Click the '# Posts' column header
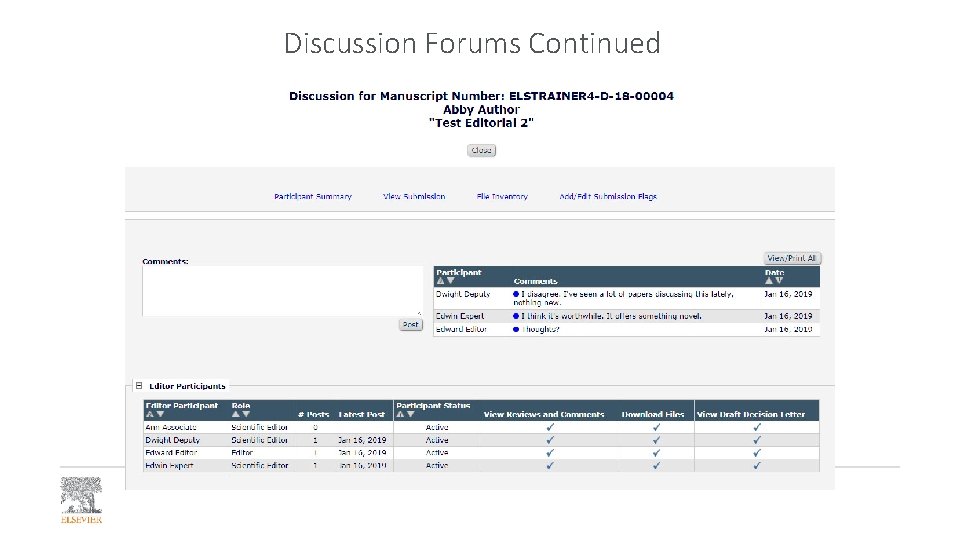Viewport: 960px width, 540px height. [x=313, y=414]
